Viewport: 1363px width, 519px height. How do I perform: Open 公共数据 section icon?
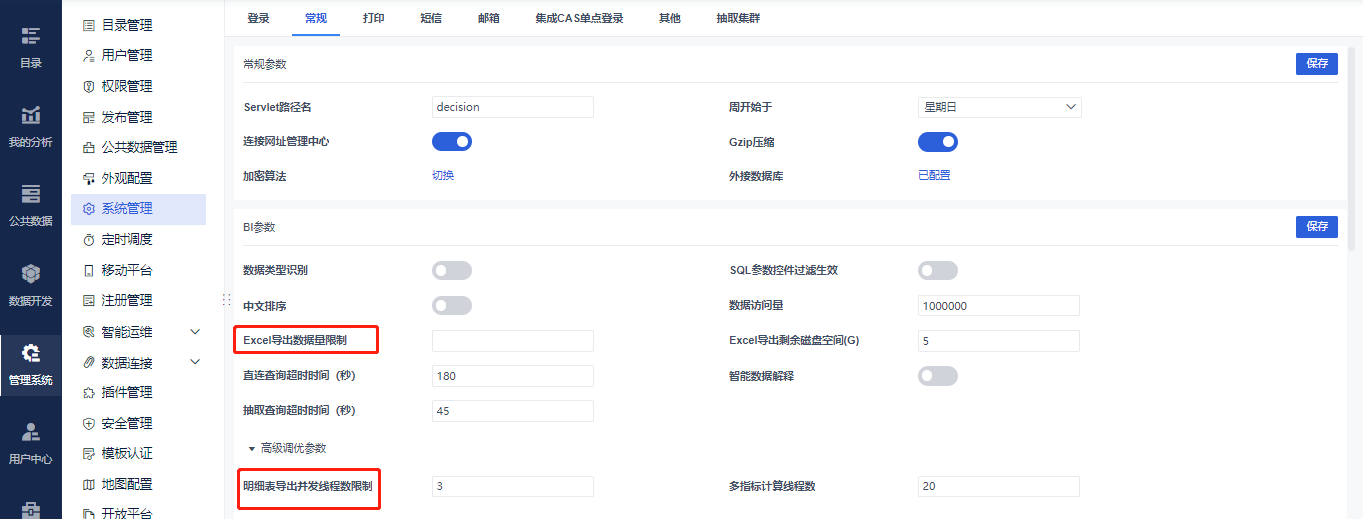tap(31, 194)
